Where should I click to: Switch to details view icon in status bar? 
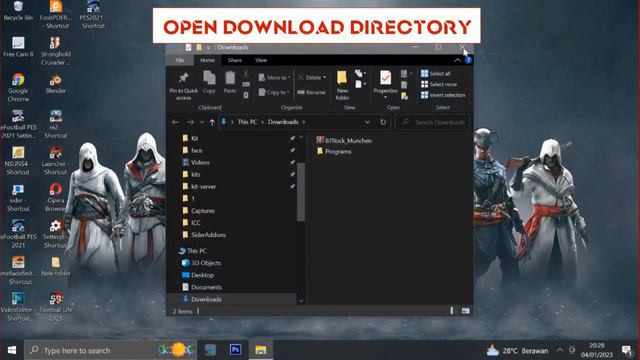pyautogui.click(x=451, y=311)
